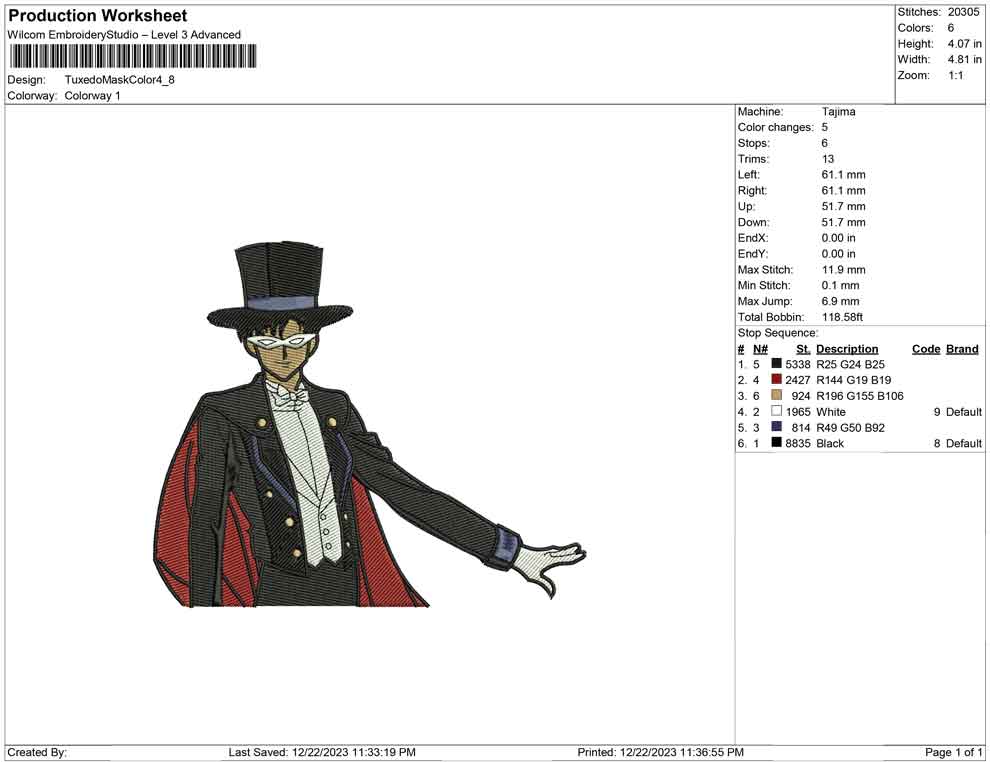This screenshot has height=762, width=990.
Task: Click the 'Production Worksheet' heading
Action: (98, 16)
